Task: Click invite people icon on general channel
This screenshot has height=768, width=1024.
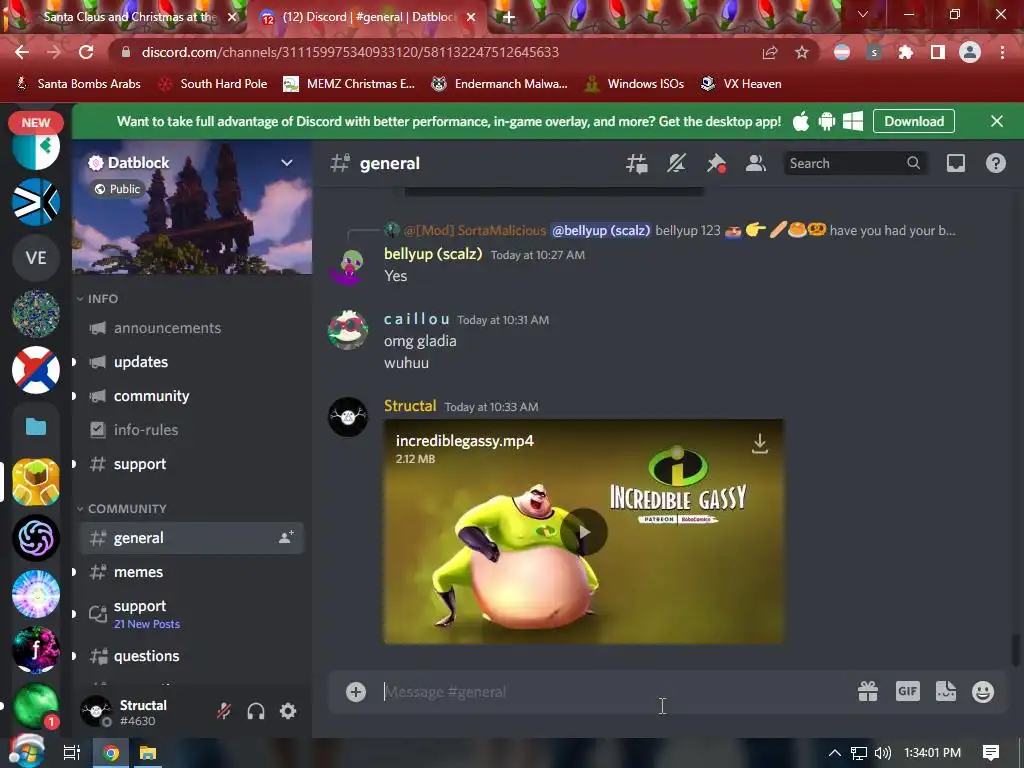Action: tap(286, 537)
